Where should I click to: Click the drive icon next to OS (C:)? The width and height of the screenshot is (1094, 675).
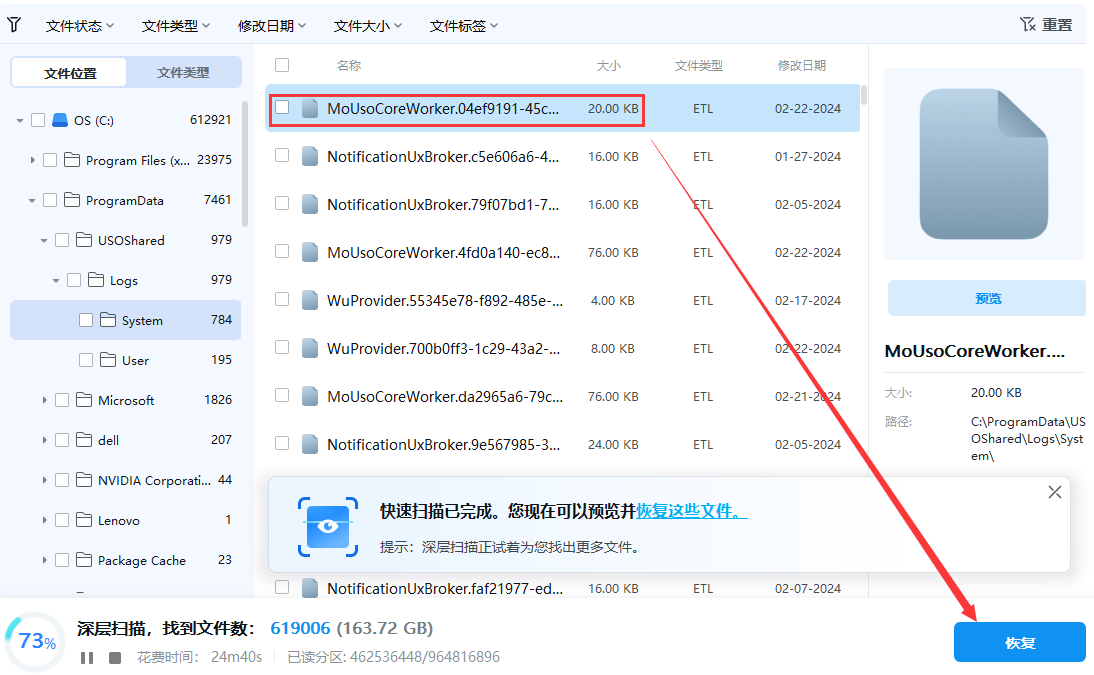click(x=61, y=119)
